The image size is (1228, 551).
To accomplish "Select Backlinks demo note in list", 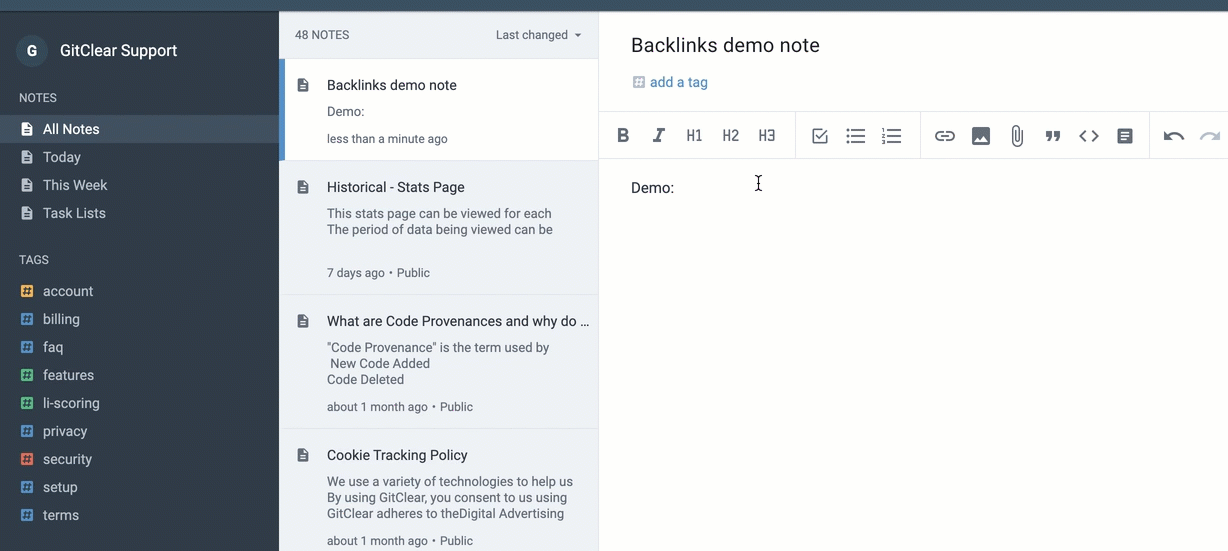I will 439,110.
